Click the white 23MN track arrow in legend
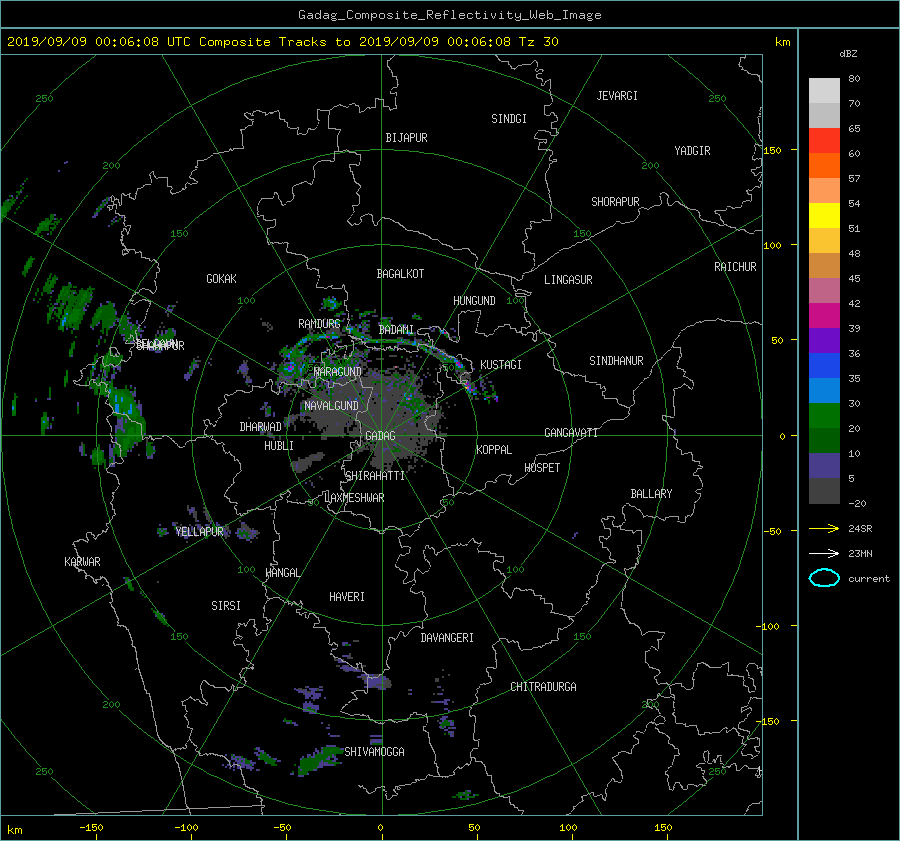The height and width of the screenshot is (841, 900). coord(824,553)
